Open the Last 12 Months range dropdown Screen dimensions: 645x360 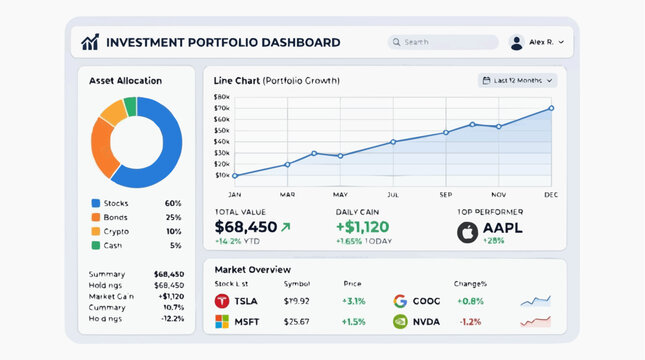(x=517, y=80)
